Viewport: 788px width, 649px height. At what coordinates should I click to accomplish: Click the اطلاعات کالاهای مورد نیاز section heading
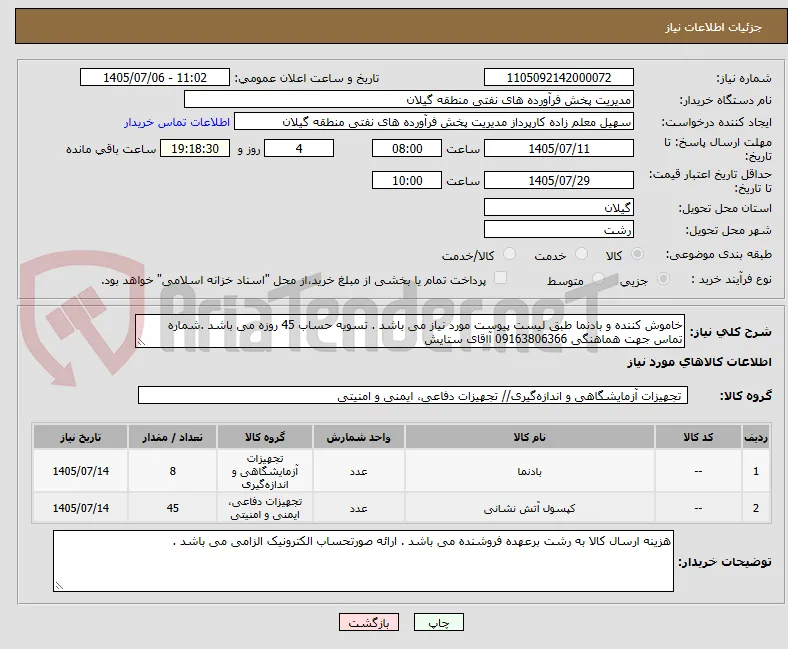pyautogui.click(x=699, y=362)
